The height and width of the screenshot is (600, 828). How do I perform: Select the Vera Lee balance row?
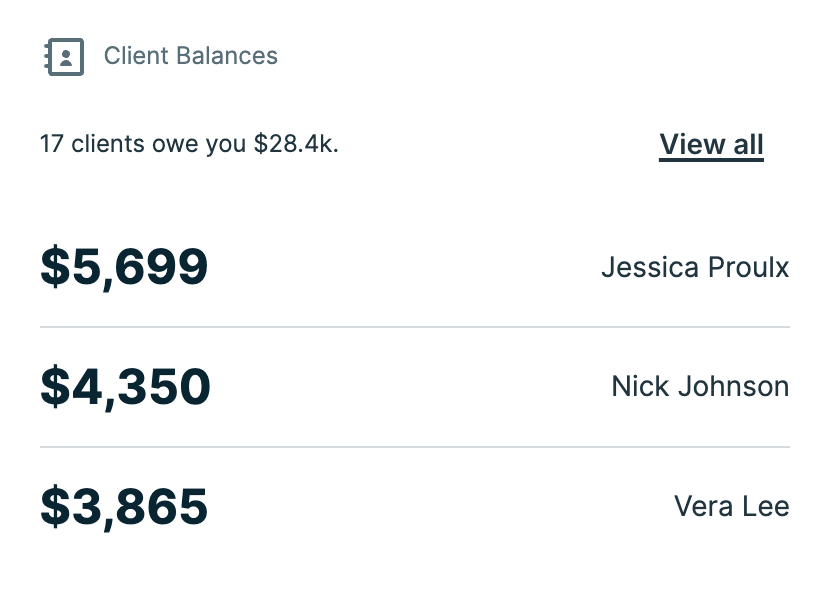click(x=414, y=506)
